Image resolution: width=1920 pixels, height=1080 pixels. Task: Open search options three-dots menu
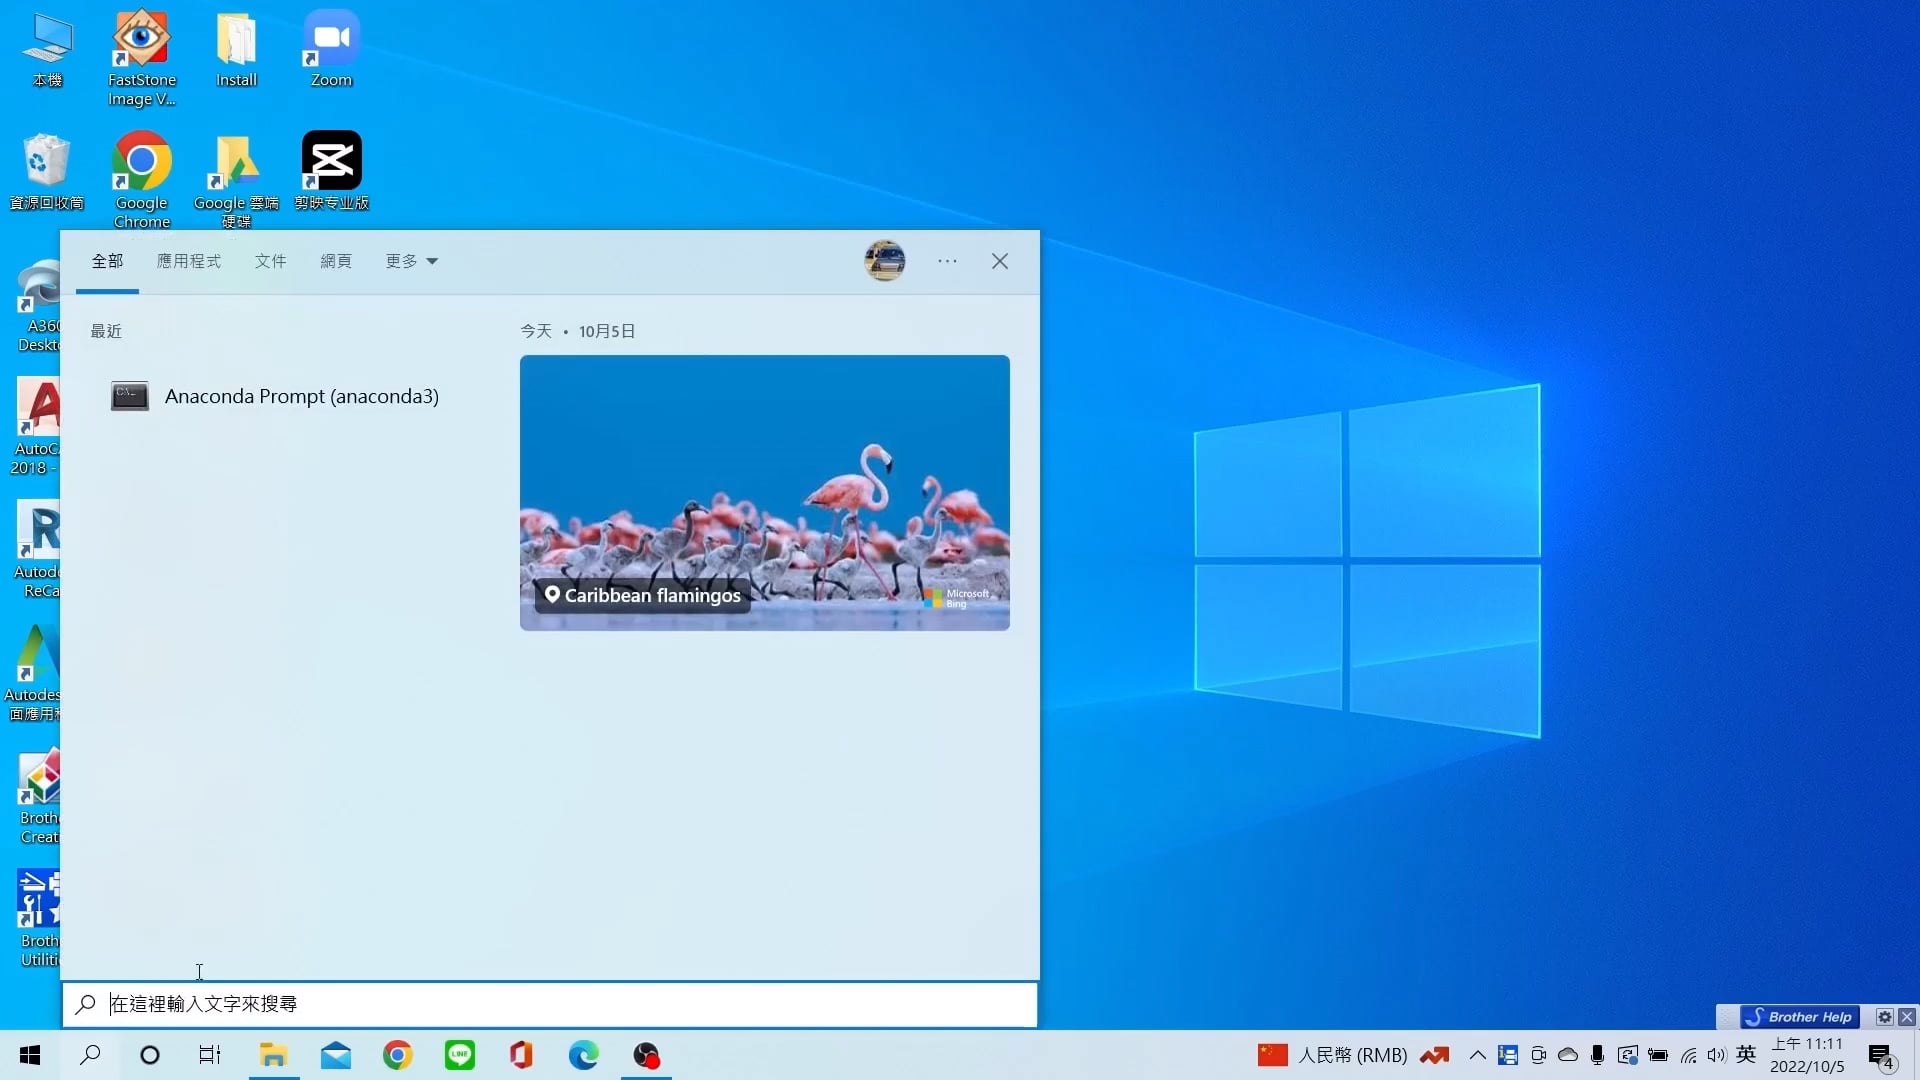click(x=947, y=261)
